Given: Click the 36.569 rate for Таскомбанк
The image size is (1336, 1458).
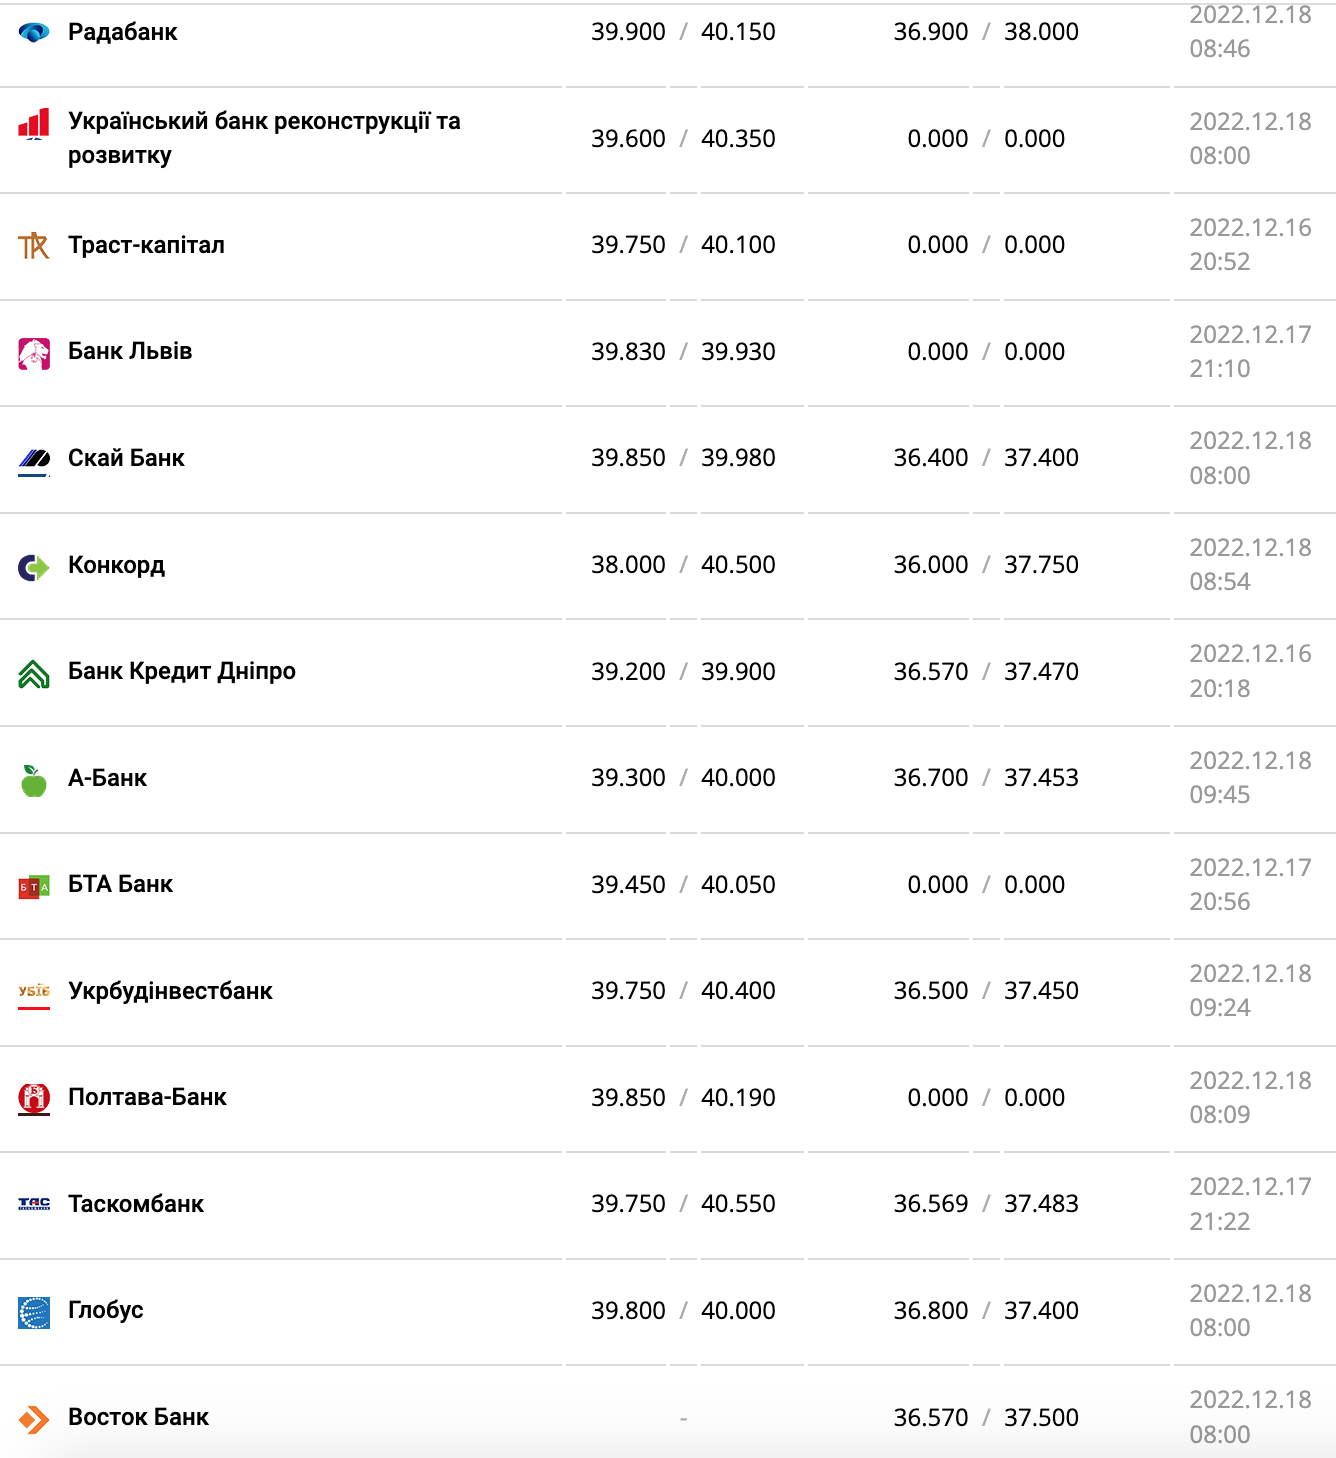Looking at the screenshot, I should 931,1204.
